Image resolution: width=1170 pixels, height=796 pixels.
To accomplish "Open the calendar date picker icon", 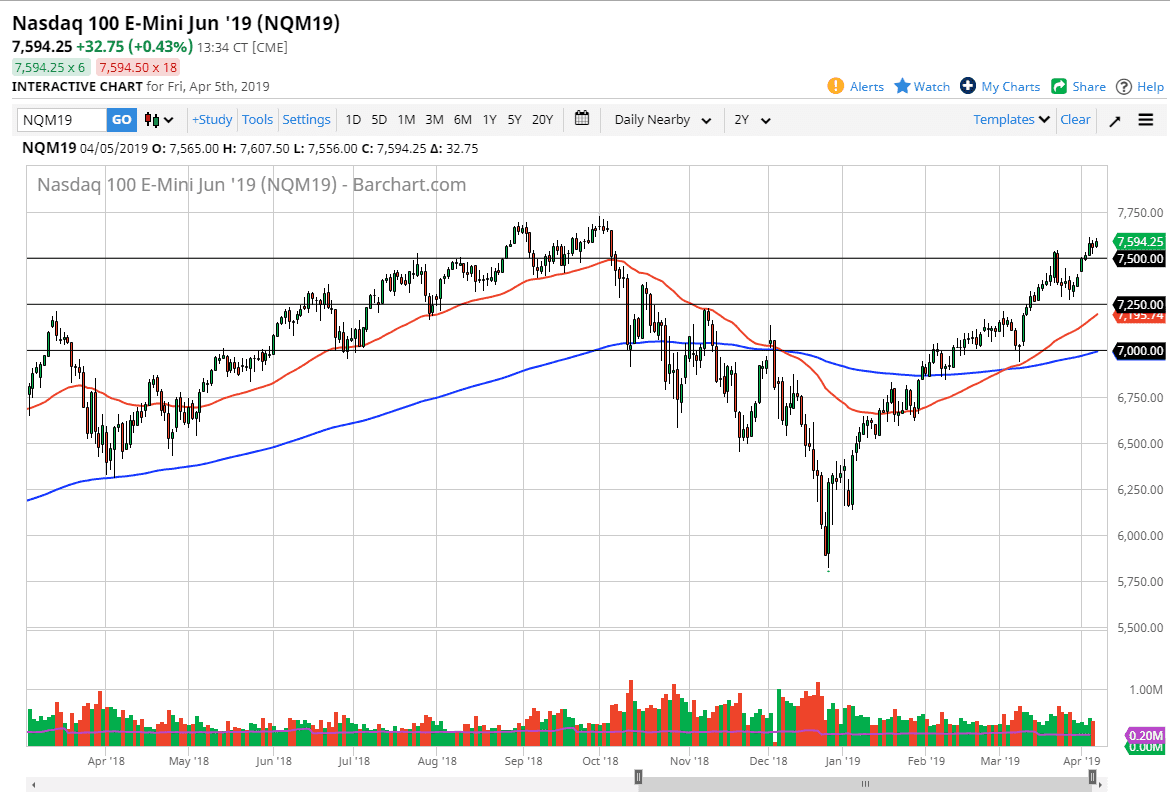I will [x=582, y=119].
